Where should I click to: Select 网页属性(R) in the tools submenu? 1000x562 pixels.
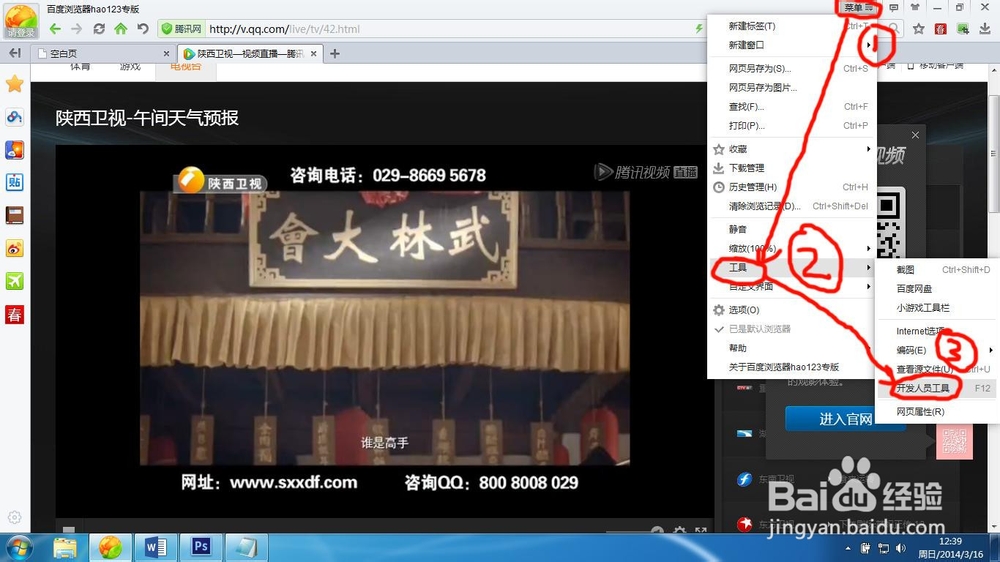click(x=938, y=411)
